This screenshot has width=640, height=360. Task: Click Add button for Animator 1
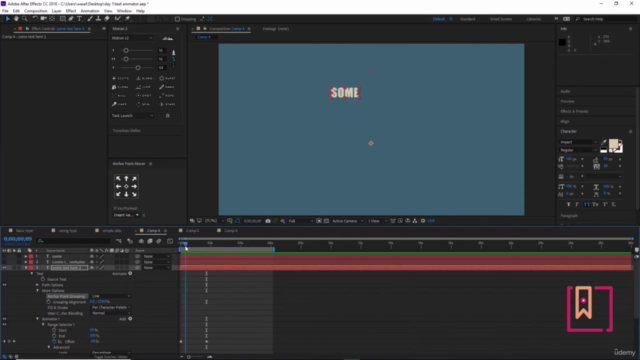125,319
